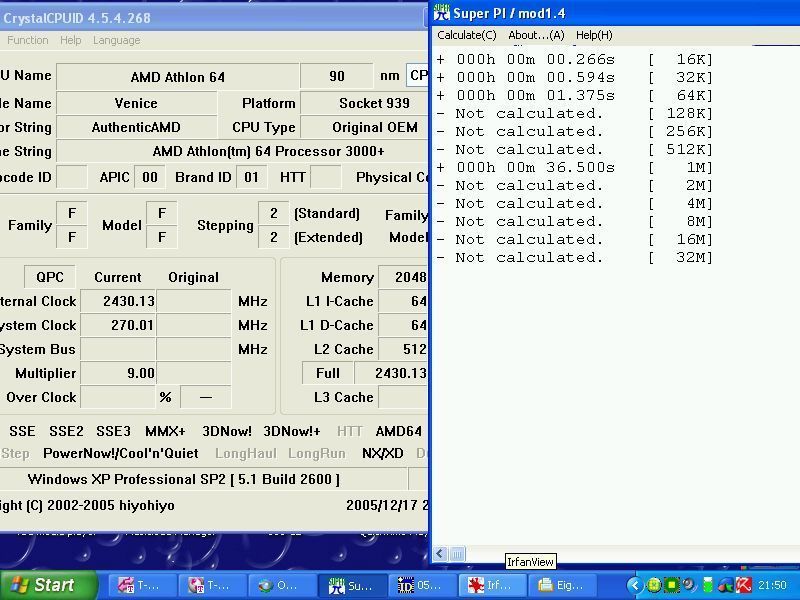Click the 21:50 system clock
Image resolution: width=800 pixels, height=600 pixels.
click(x=772, y=585)
